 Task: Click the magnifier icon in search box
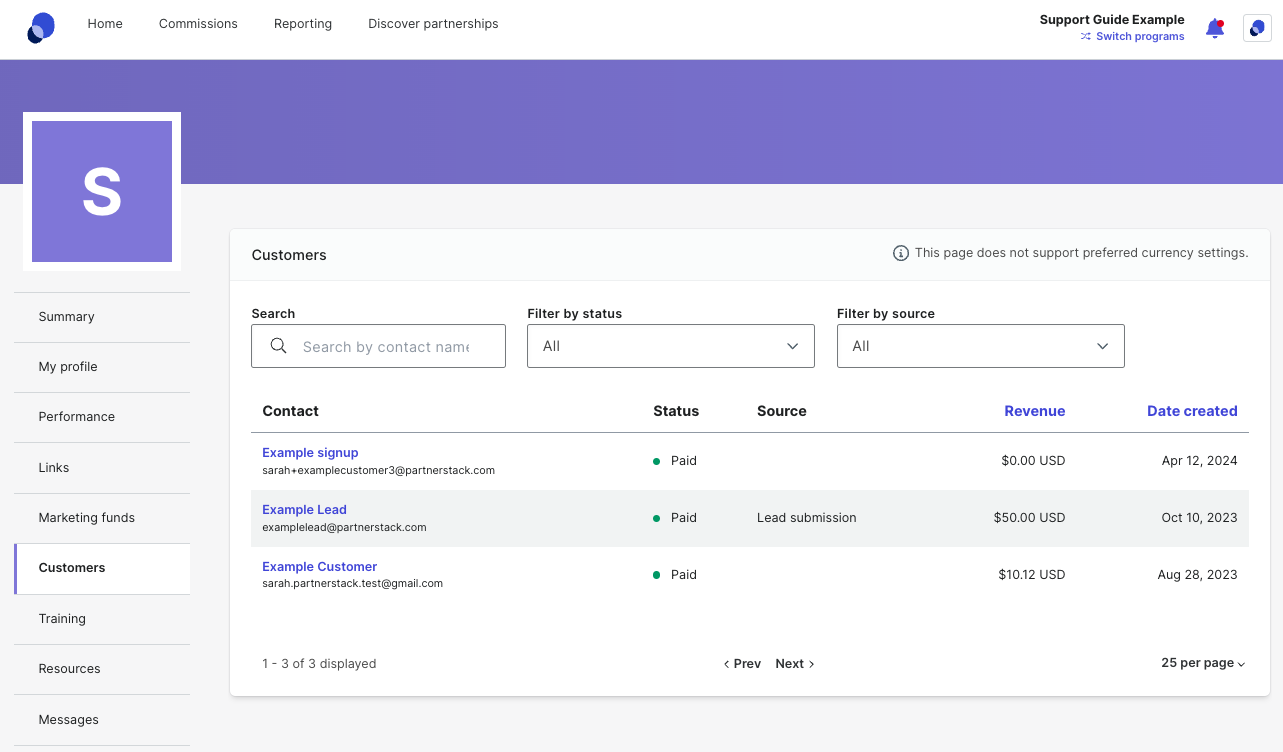(x=279, y=346)
